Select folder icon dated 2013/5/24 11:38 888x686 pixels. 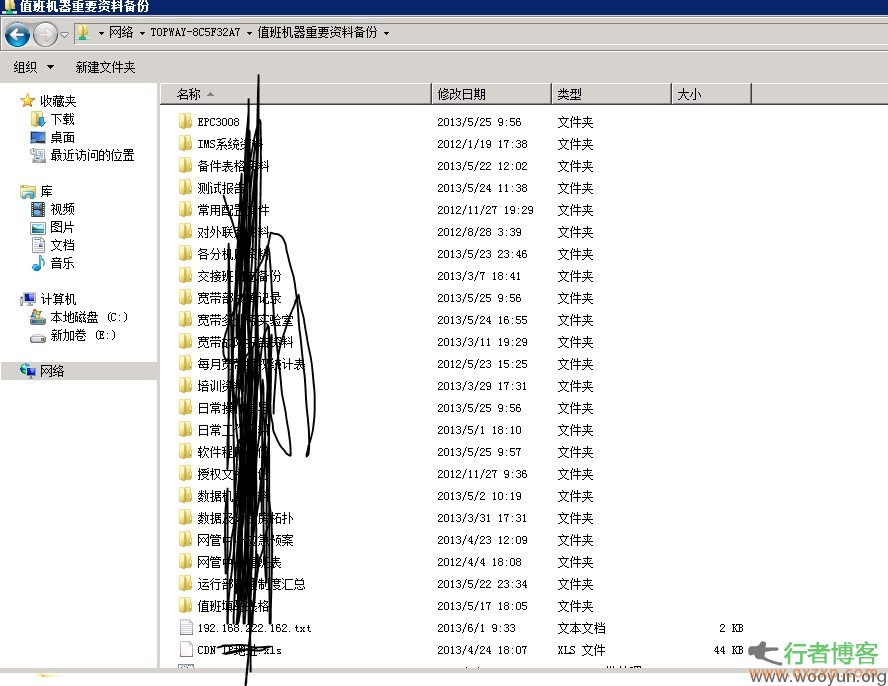pos(185,188)
